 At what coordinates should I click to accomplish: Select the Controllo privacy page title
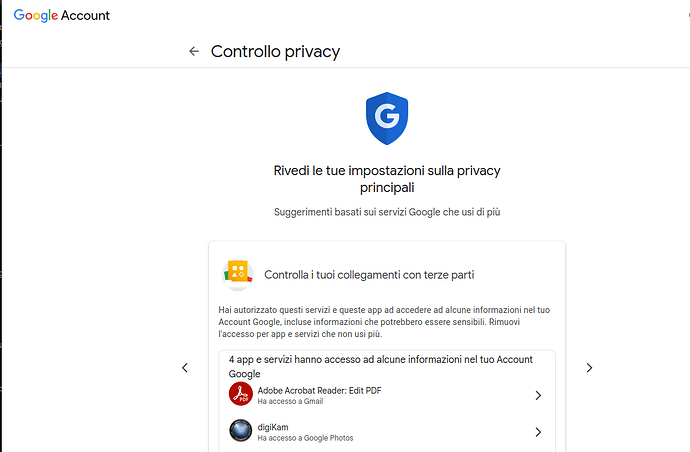[275, 52]
